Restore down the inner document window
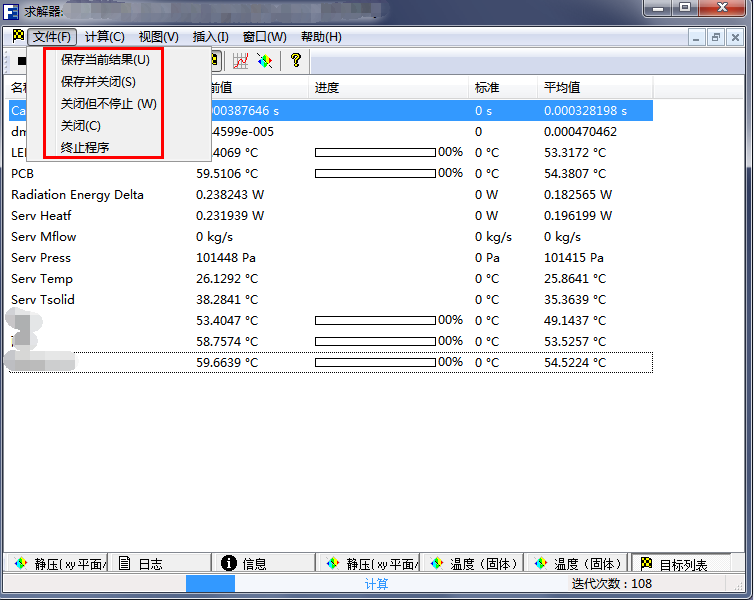The image size is (754, 600). pyautogui.click(x=716, y=37)
